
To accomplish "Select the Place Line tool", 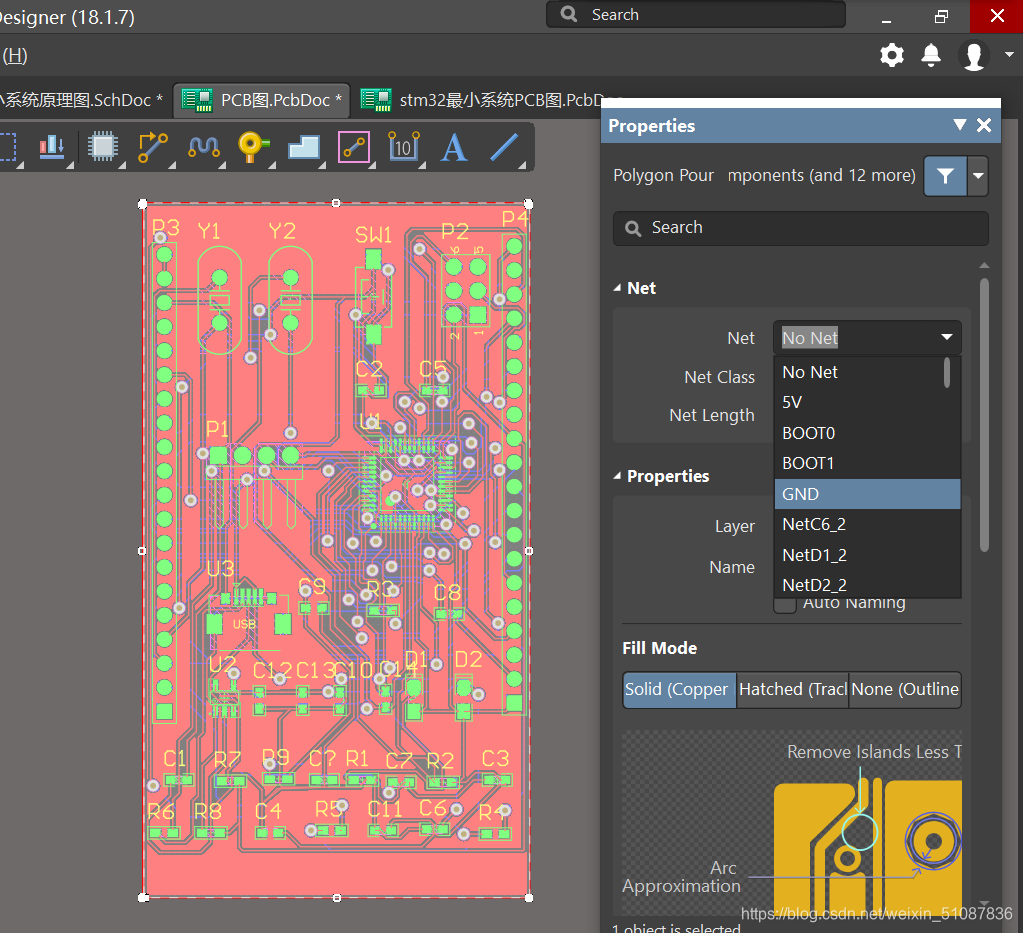I will pyautogui.click(x=503, y=147).
